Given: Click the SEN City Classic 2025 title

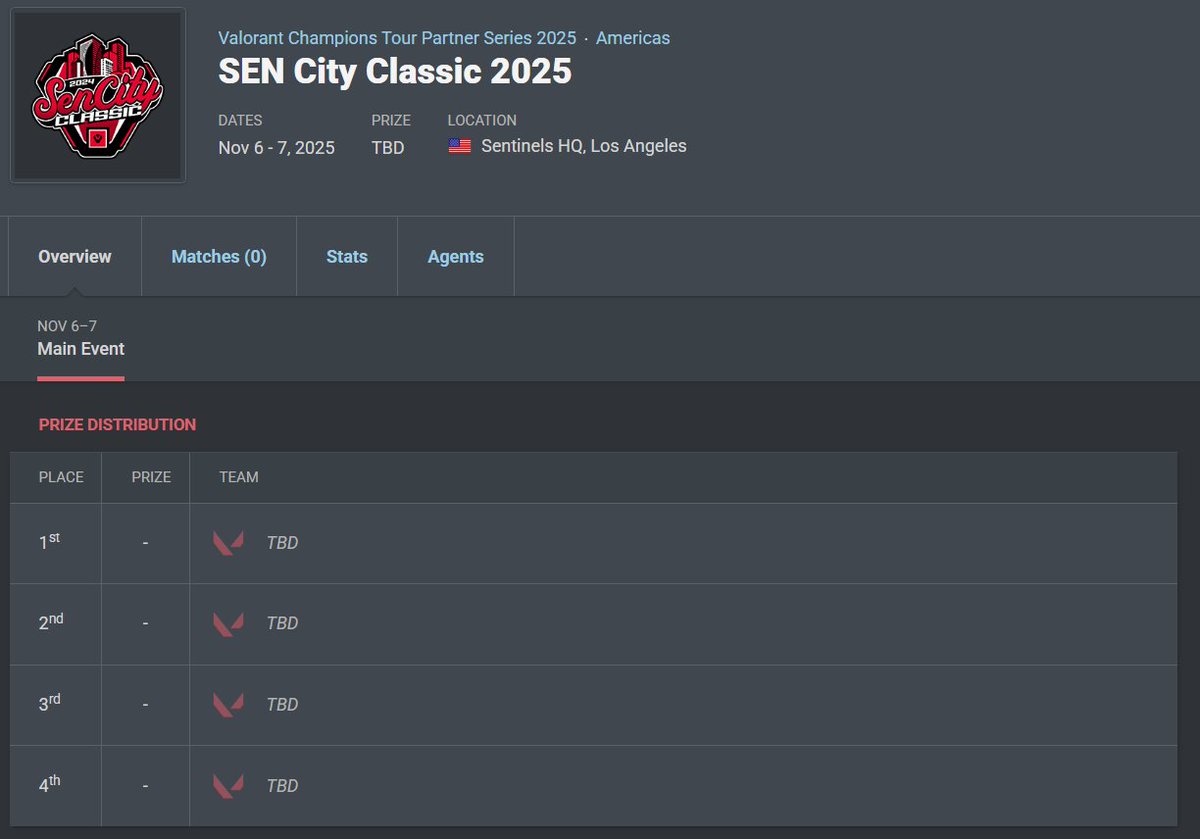Looking at the screenshot, I should 395,73.
